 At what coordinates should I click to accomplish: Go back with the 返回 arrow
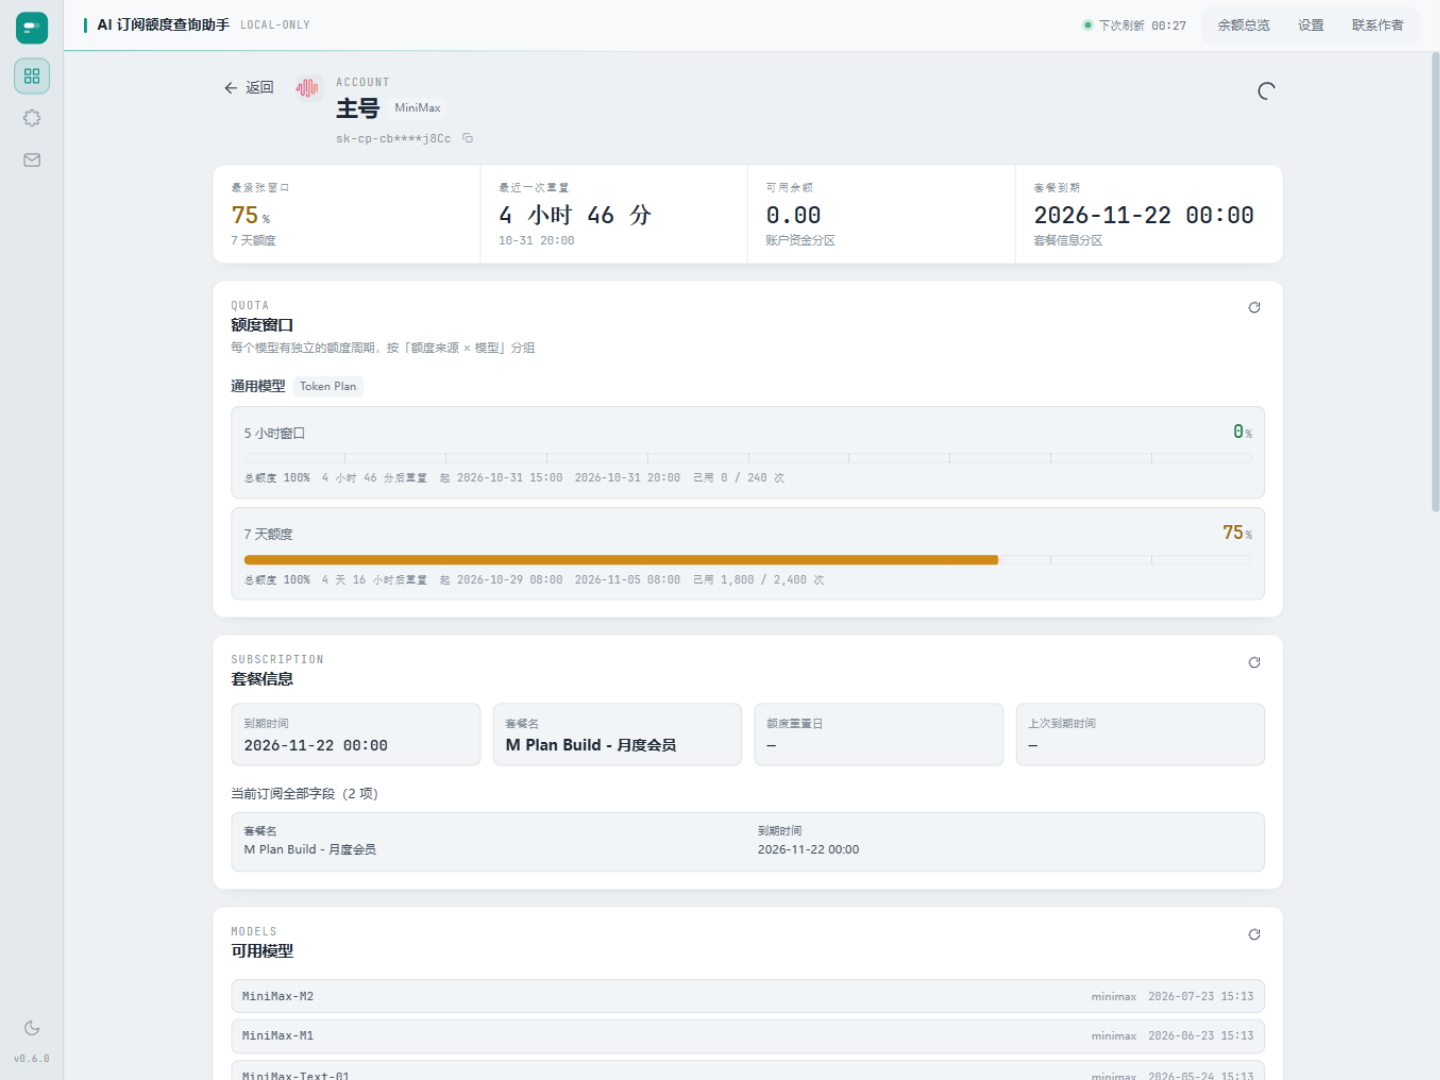coord(248,88)
